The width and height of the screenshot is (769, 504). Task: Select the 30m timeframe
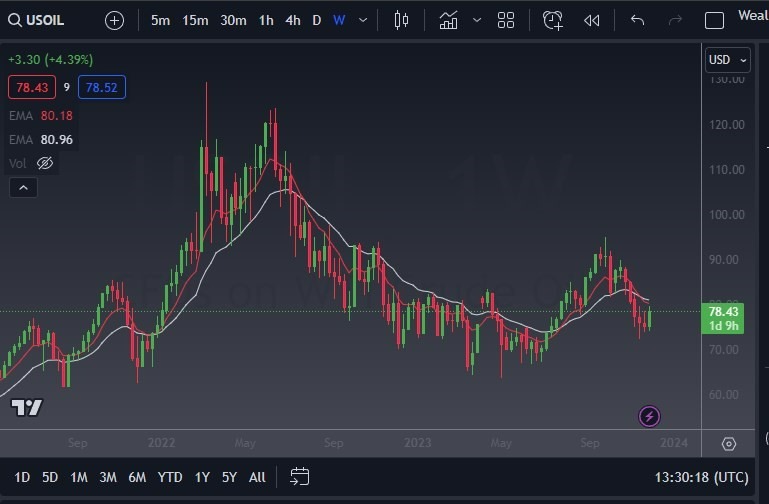(233, 21)
